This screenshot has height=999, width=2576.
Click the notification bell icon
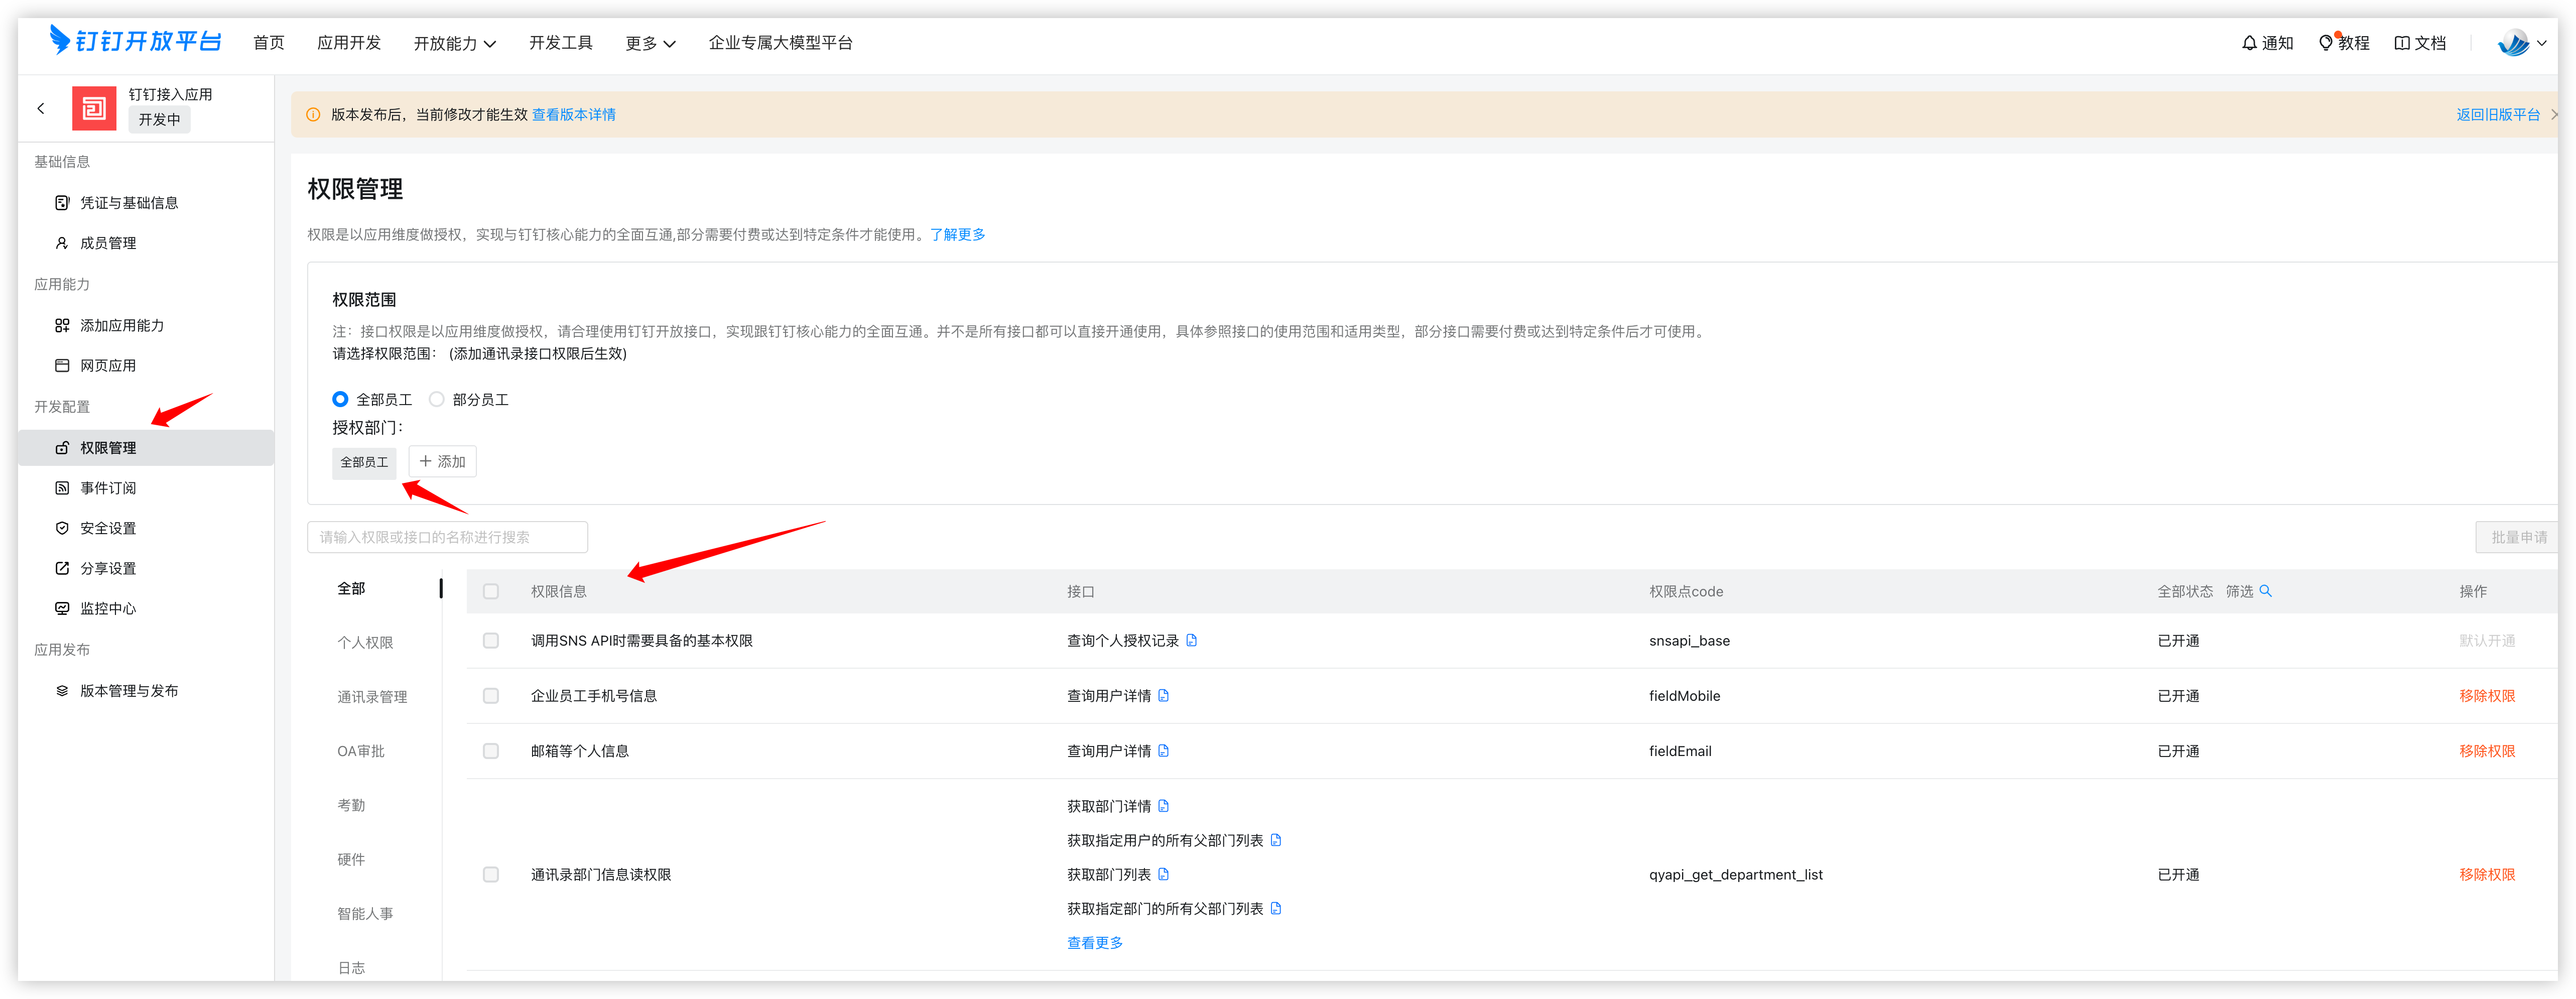[2249, 43]
